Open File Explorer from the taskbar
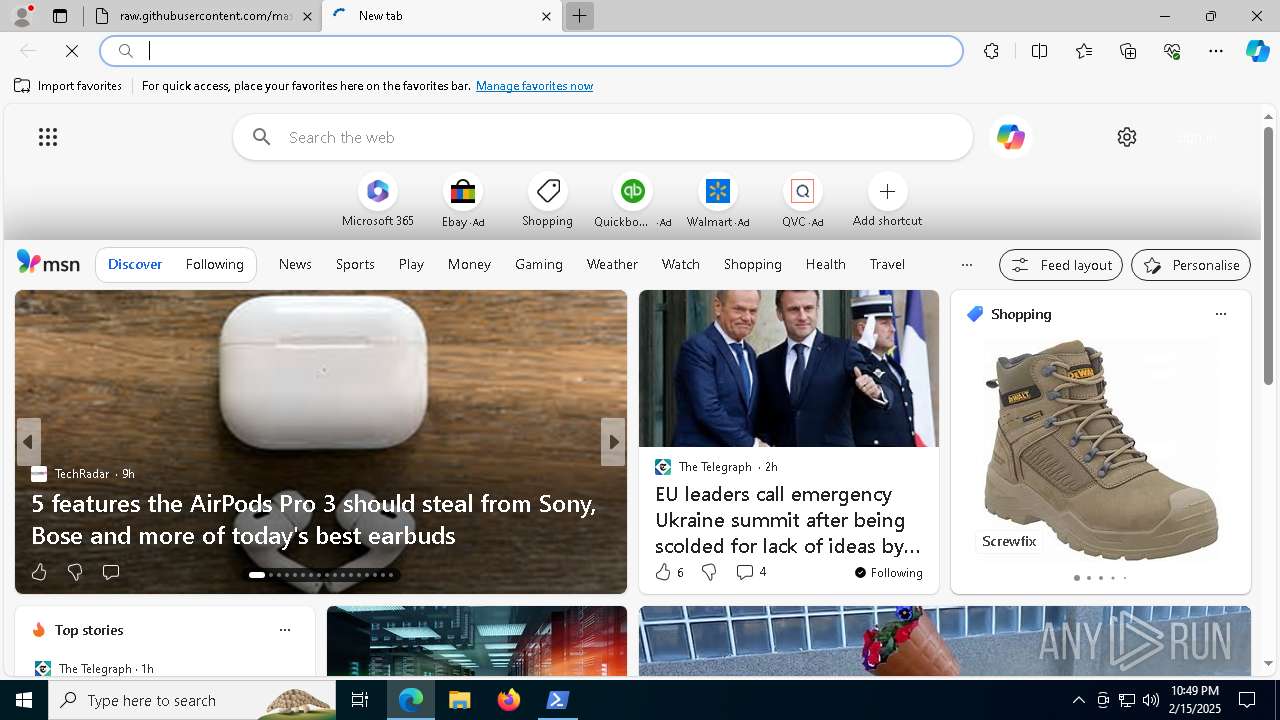Viewport: 1280px width, 720px height. tap(459, 700)
